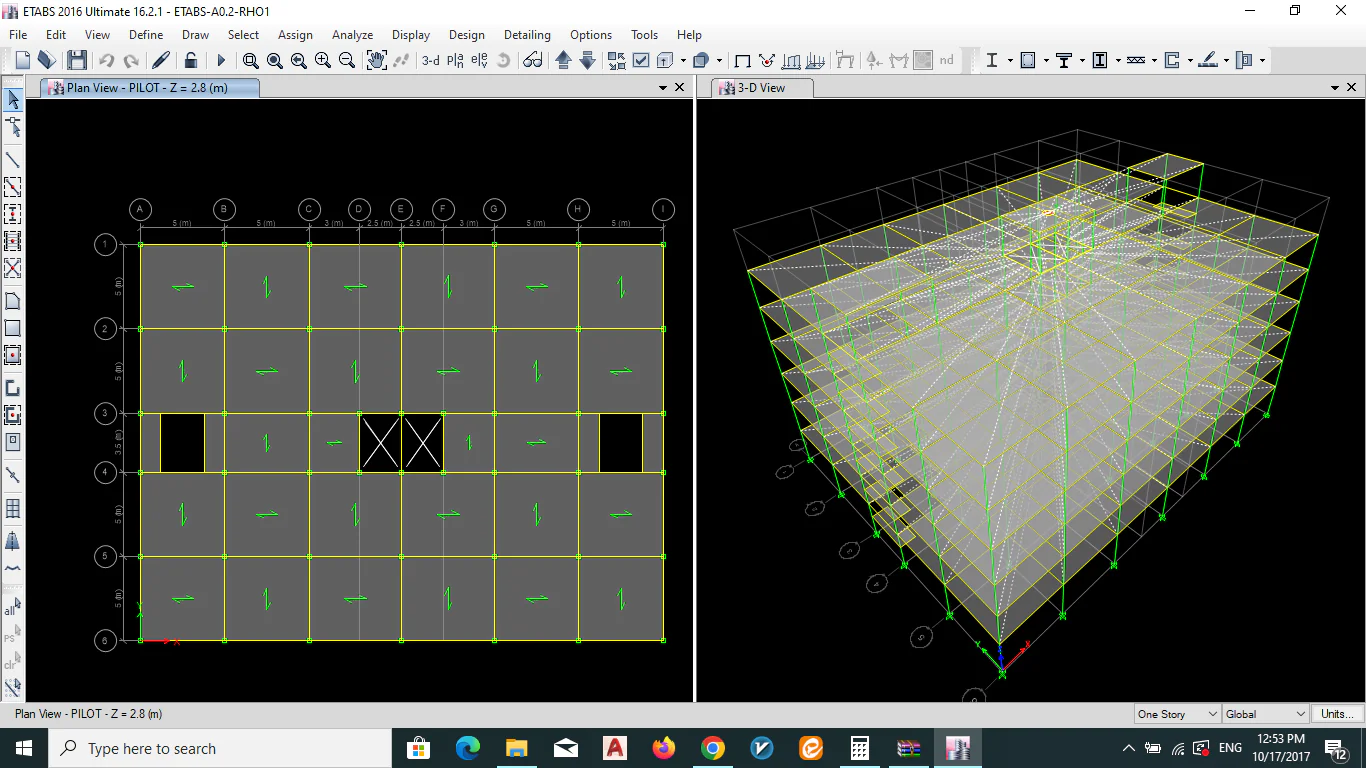Open Google Chrome from the taskbar
The height and width of the screenshot is (768, 1366).
pyautogui.click(x=712, y=748)
